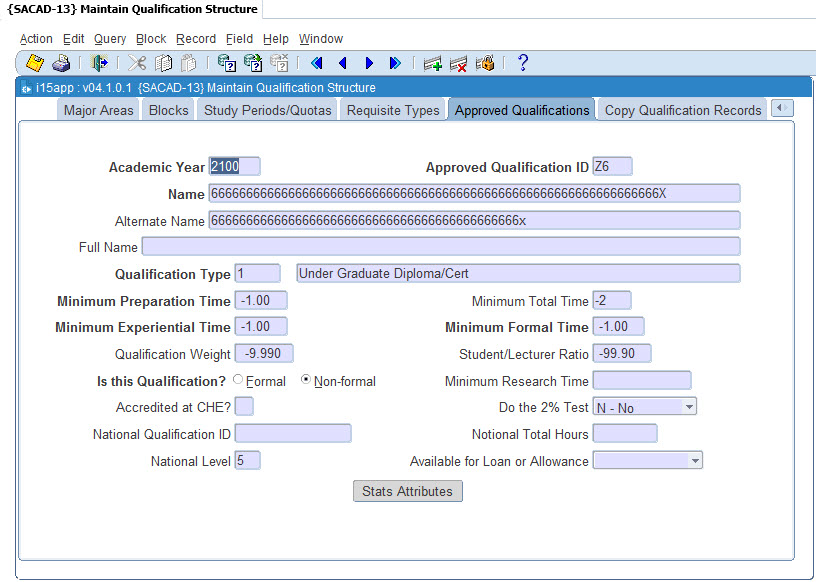816x582 pixels.
Task: Click the Print icon
Action: point(61,63)
